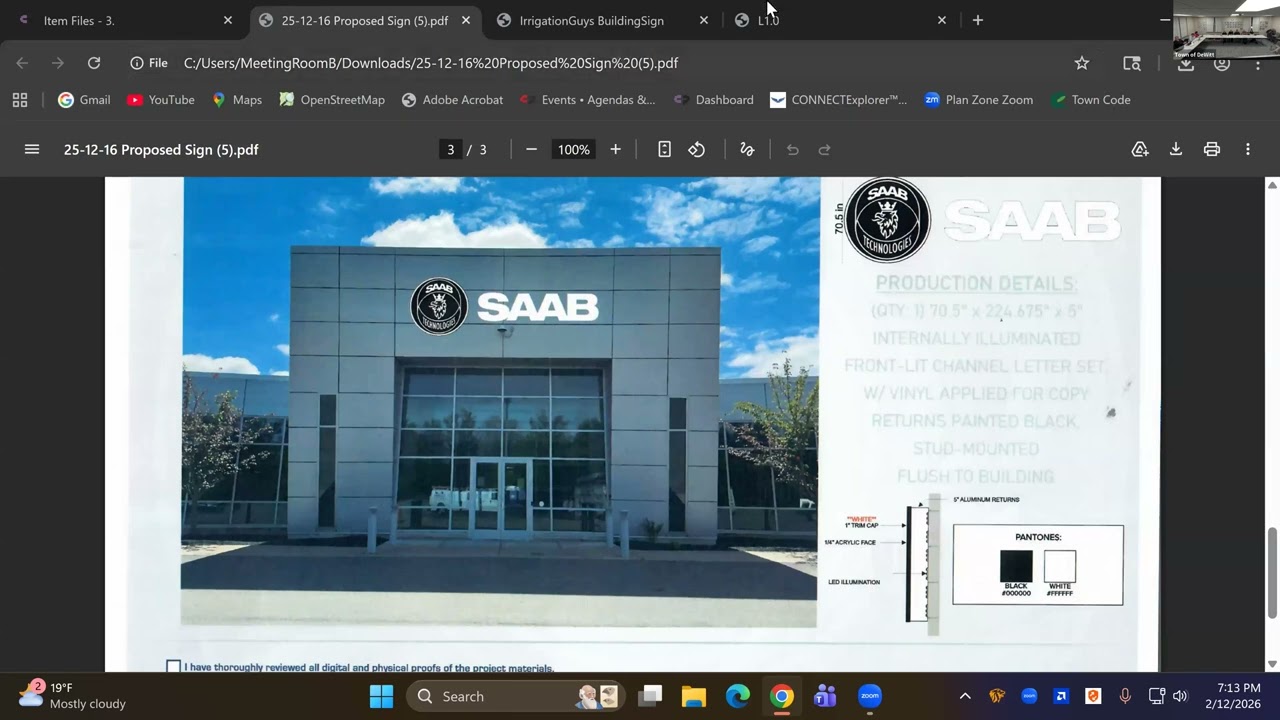Zoom out of the PDF
Screen dimensions: 1280x720
(x=531, y=149)
